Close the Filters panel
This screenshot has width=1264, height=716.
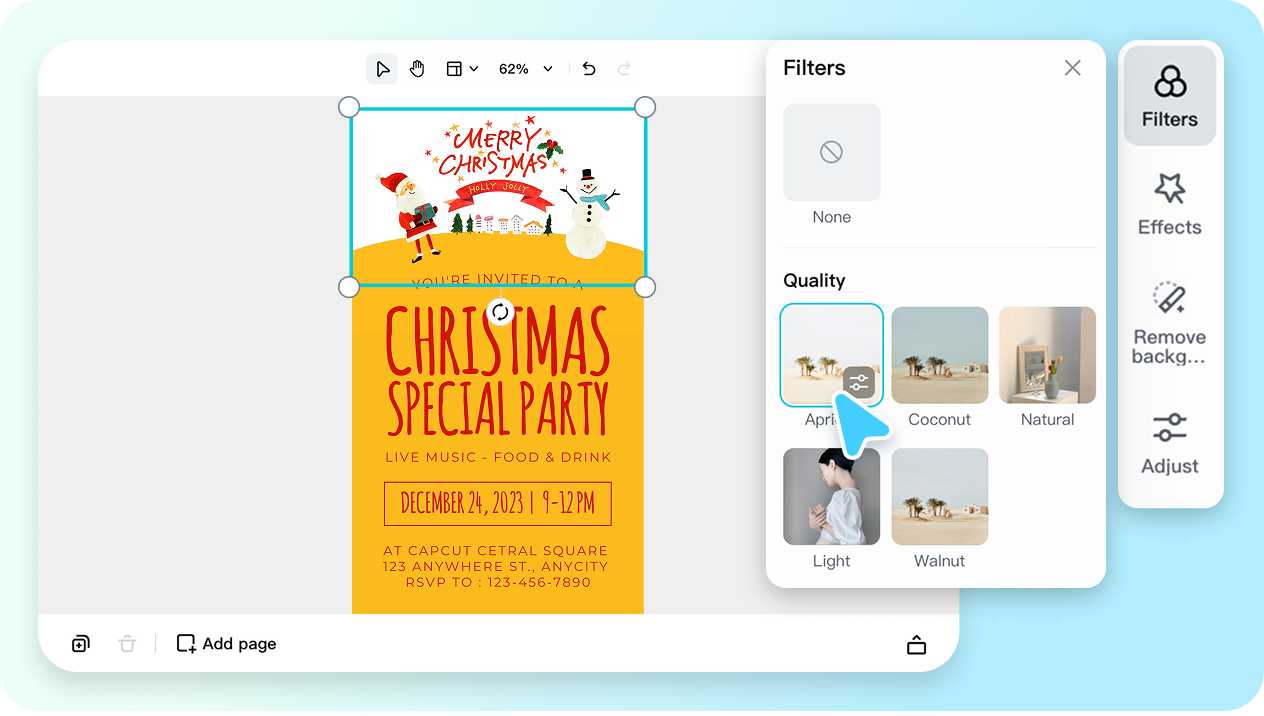point(1072,67)
